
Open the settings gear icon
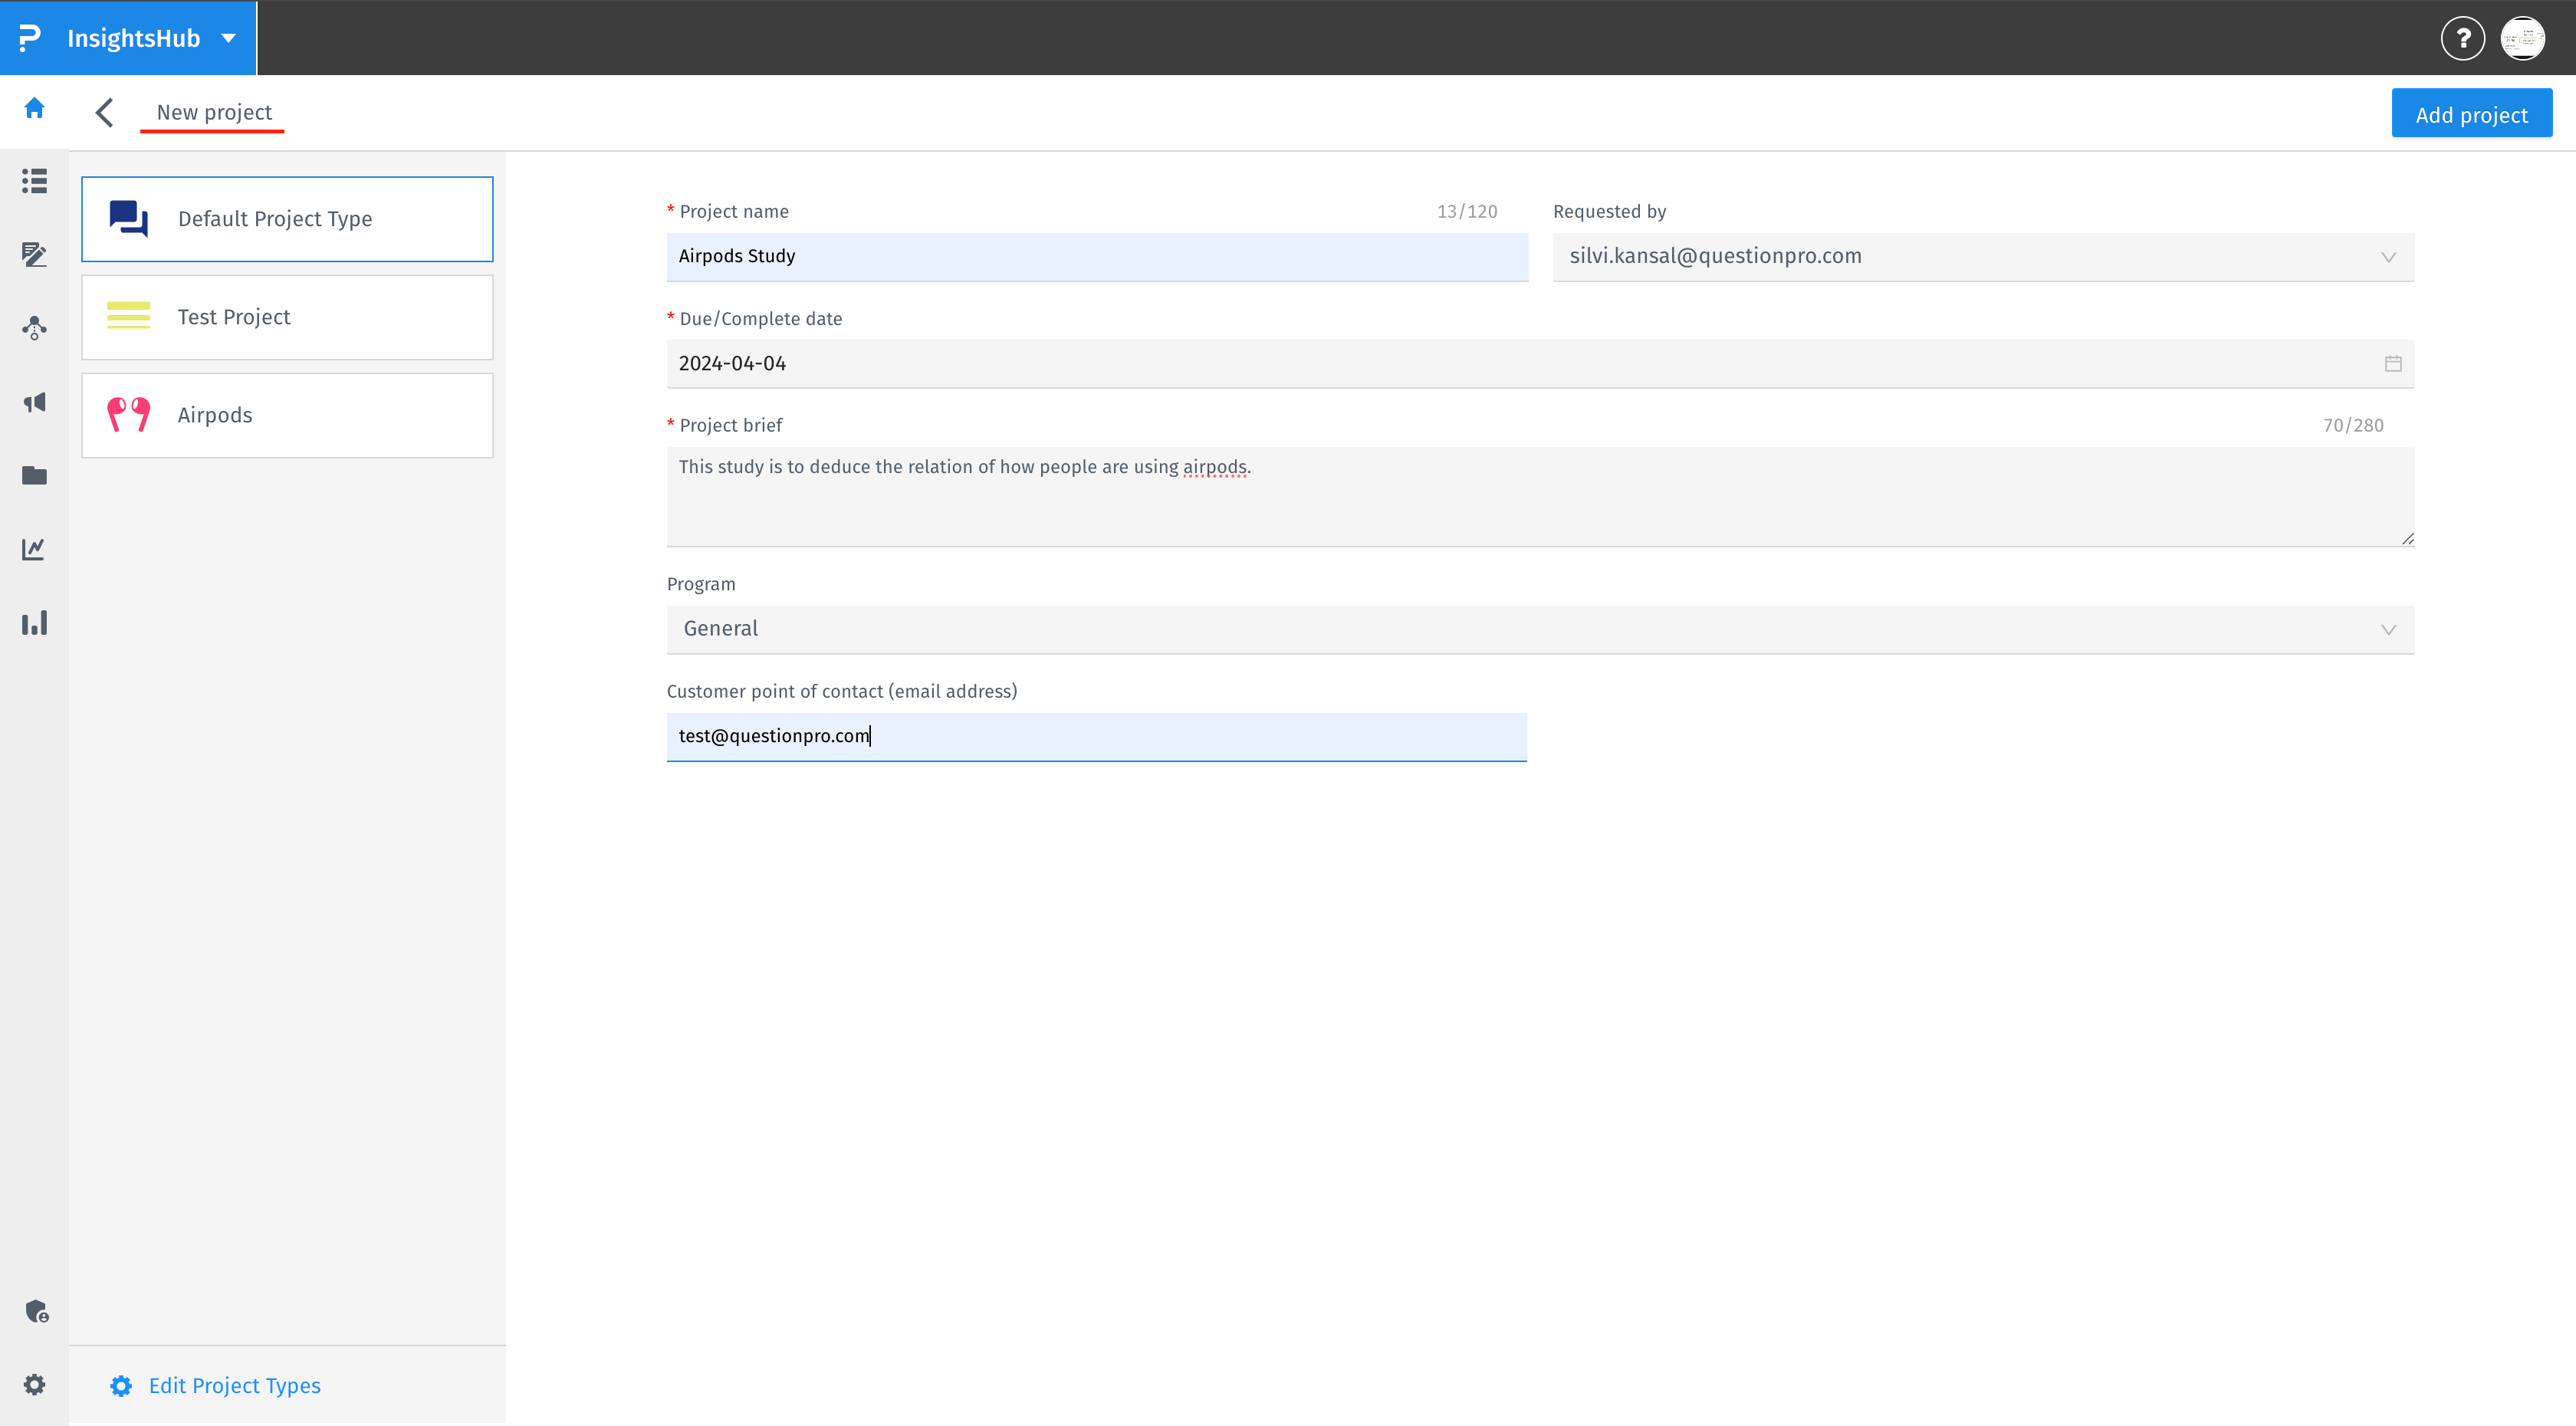click(x=34, y=1385)
